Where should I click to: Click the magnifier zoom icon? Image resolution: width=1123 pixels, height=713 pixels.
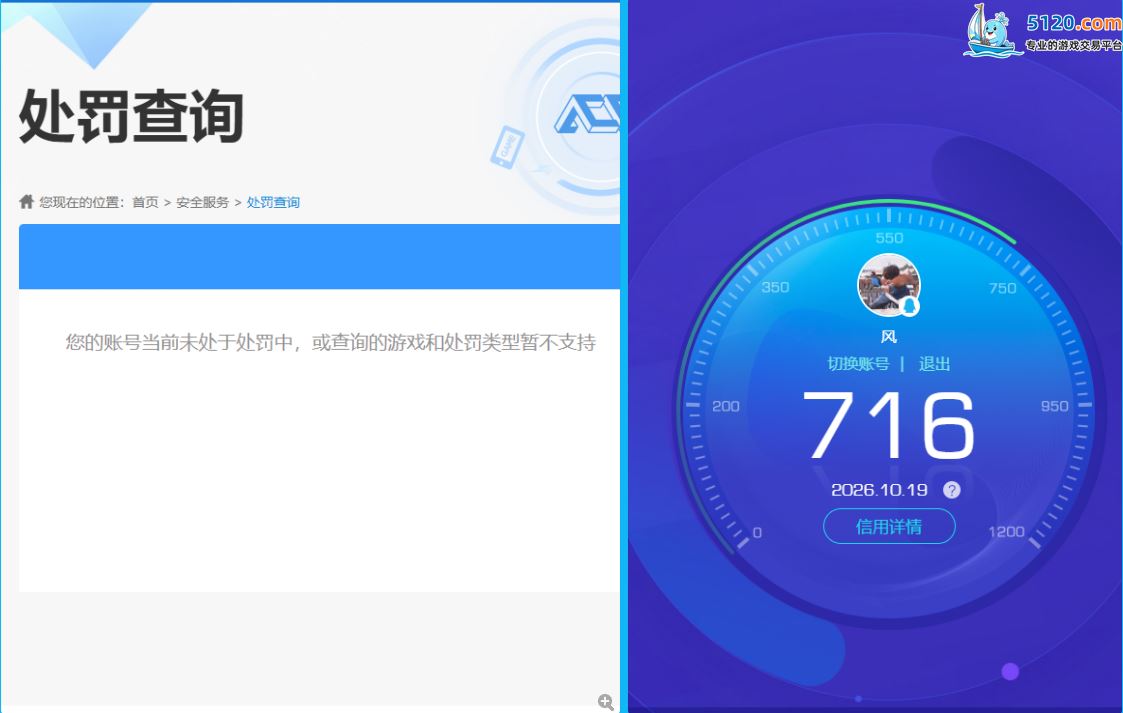click(x=606, y=702)
